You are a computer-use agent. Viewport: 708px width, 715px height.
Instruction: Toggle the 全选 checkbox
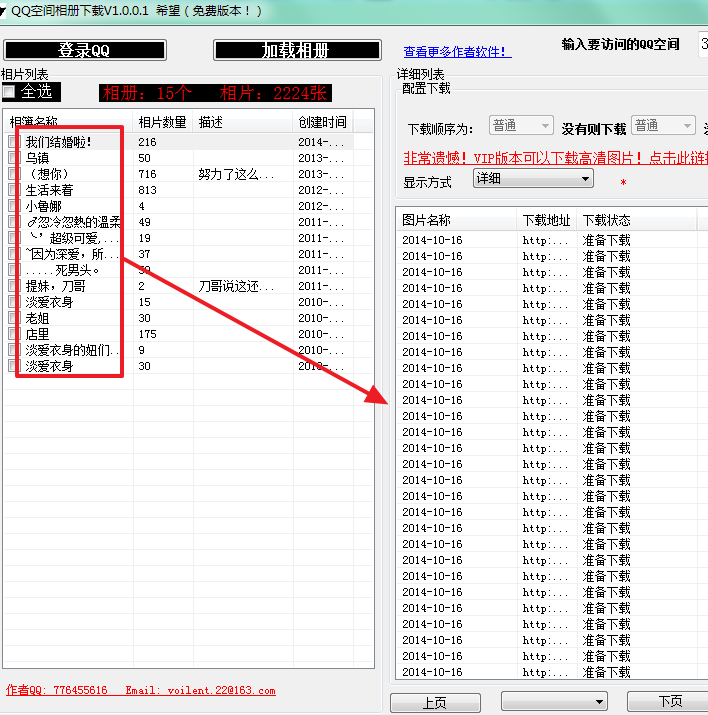[9, 92]
